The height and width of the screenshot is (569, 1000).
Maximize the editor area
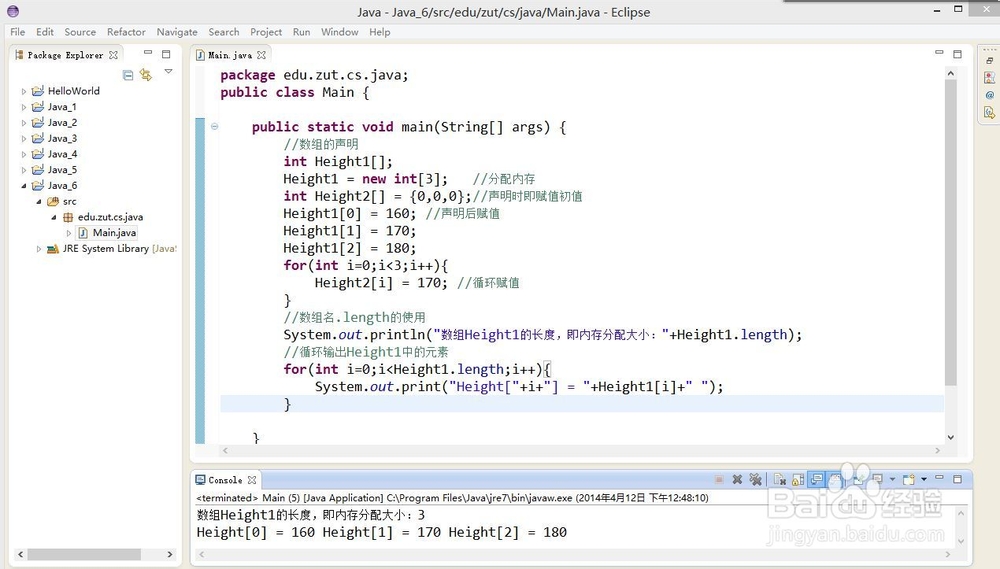pyautogui.click(x=957, y=54)
